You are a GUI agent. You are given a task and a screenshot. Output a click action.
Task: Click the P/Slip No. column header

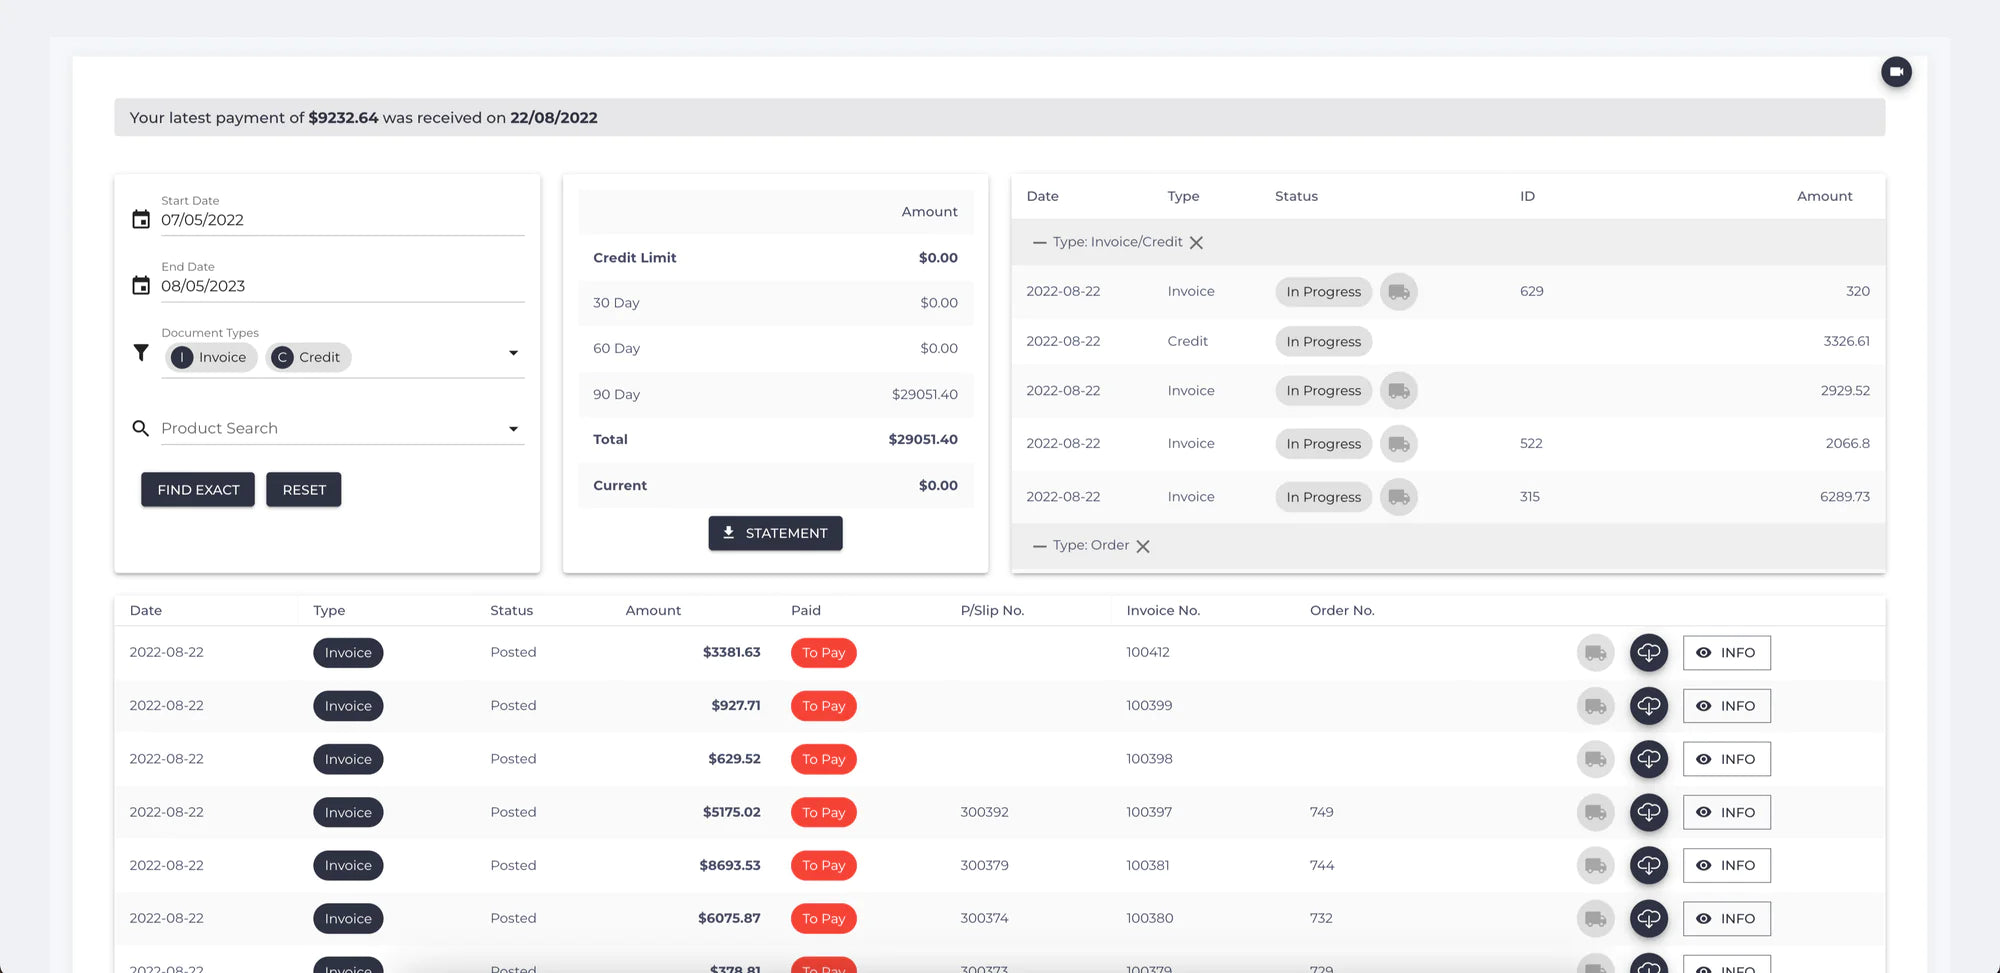[991, 610]
